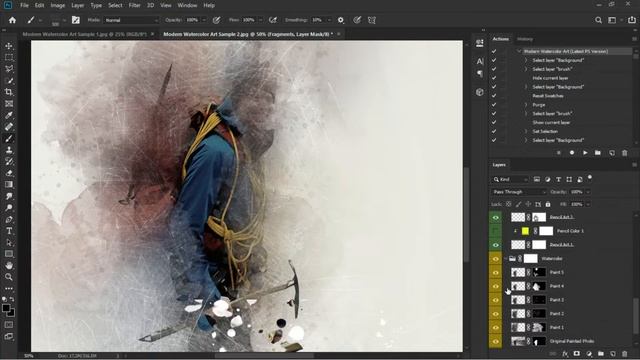This screenshot has width=640, height=360.
Task: Open the File menu
Action: point(24,5)
